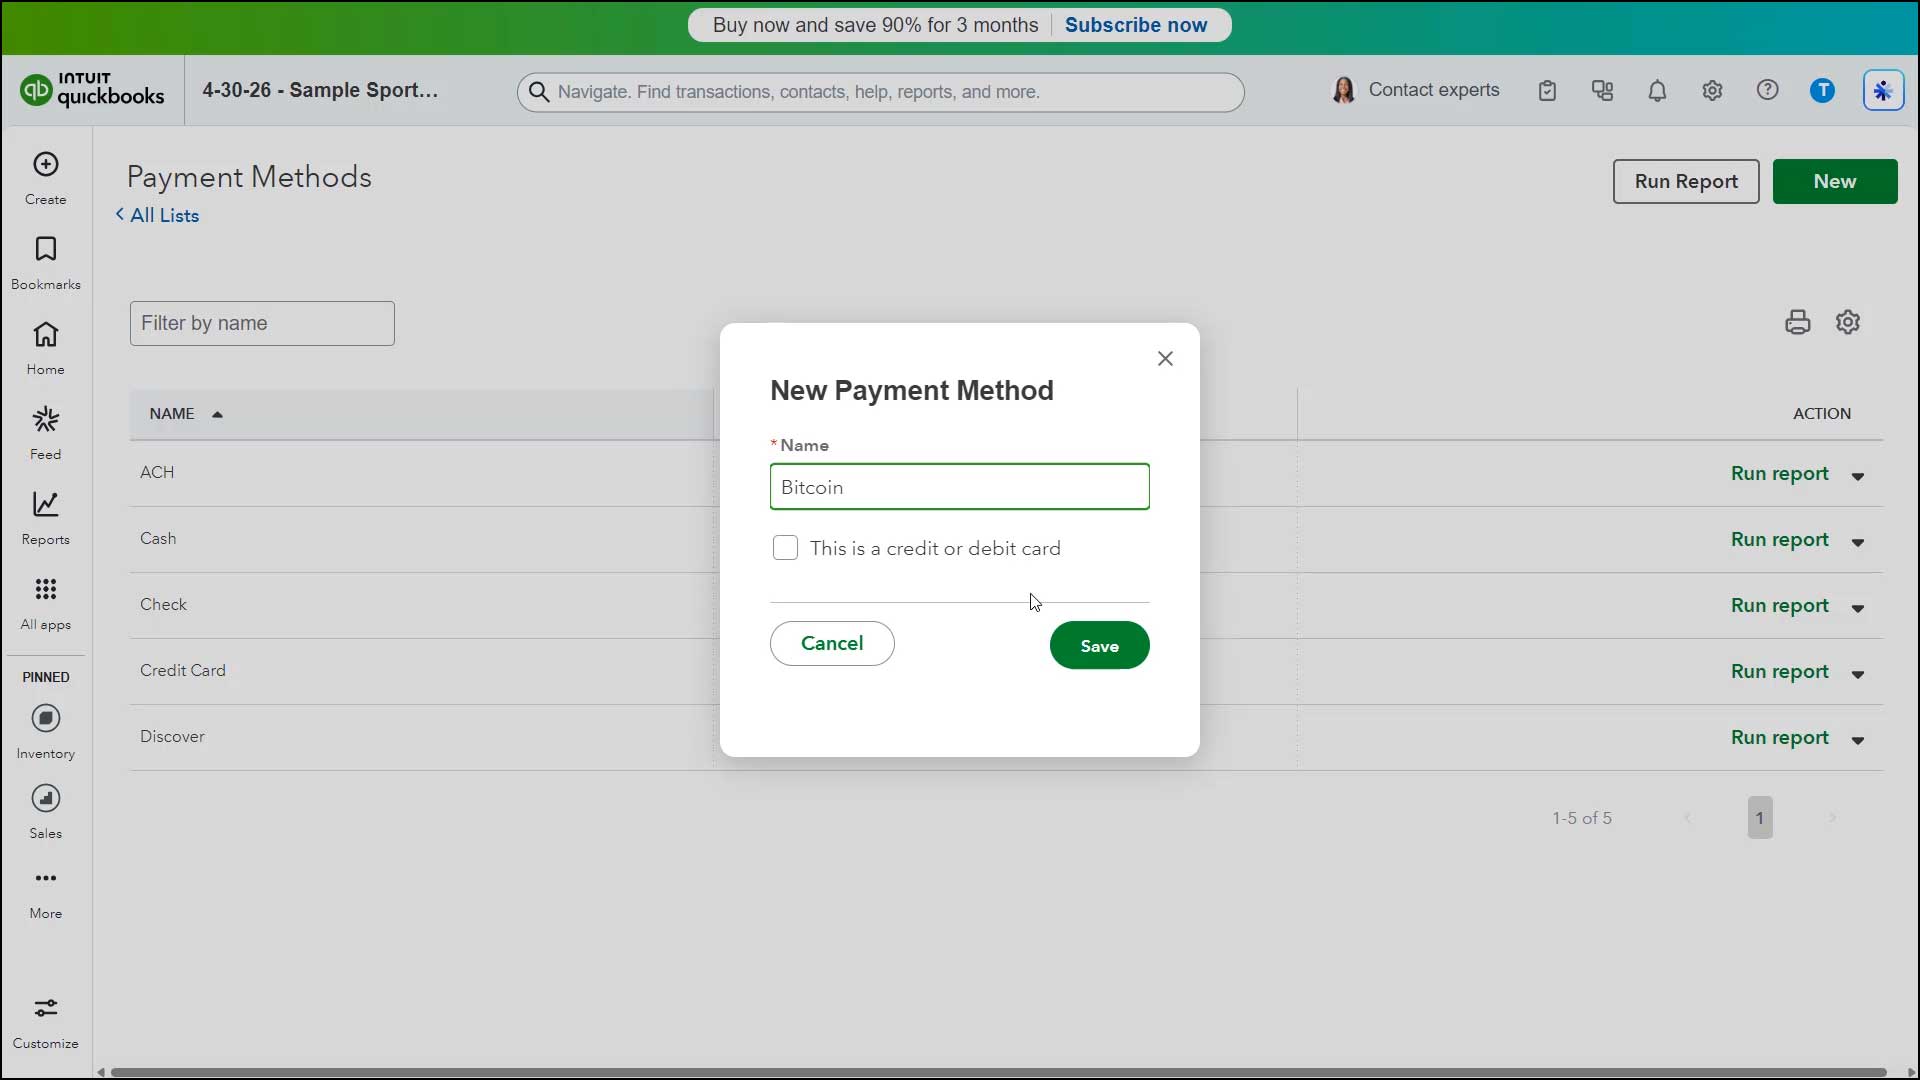The height and width of the screenshot is (1080, 1920).
Task: Open pinned Inventory icon
Action: click(x=46, y=719)
